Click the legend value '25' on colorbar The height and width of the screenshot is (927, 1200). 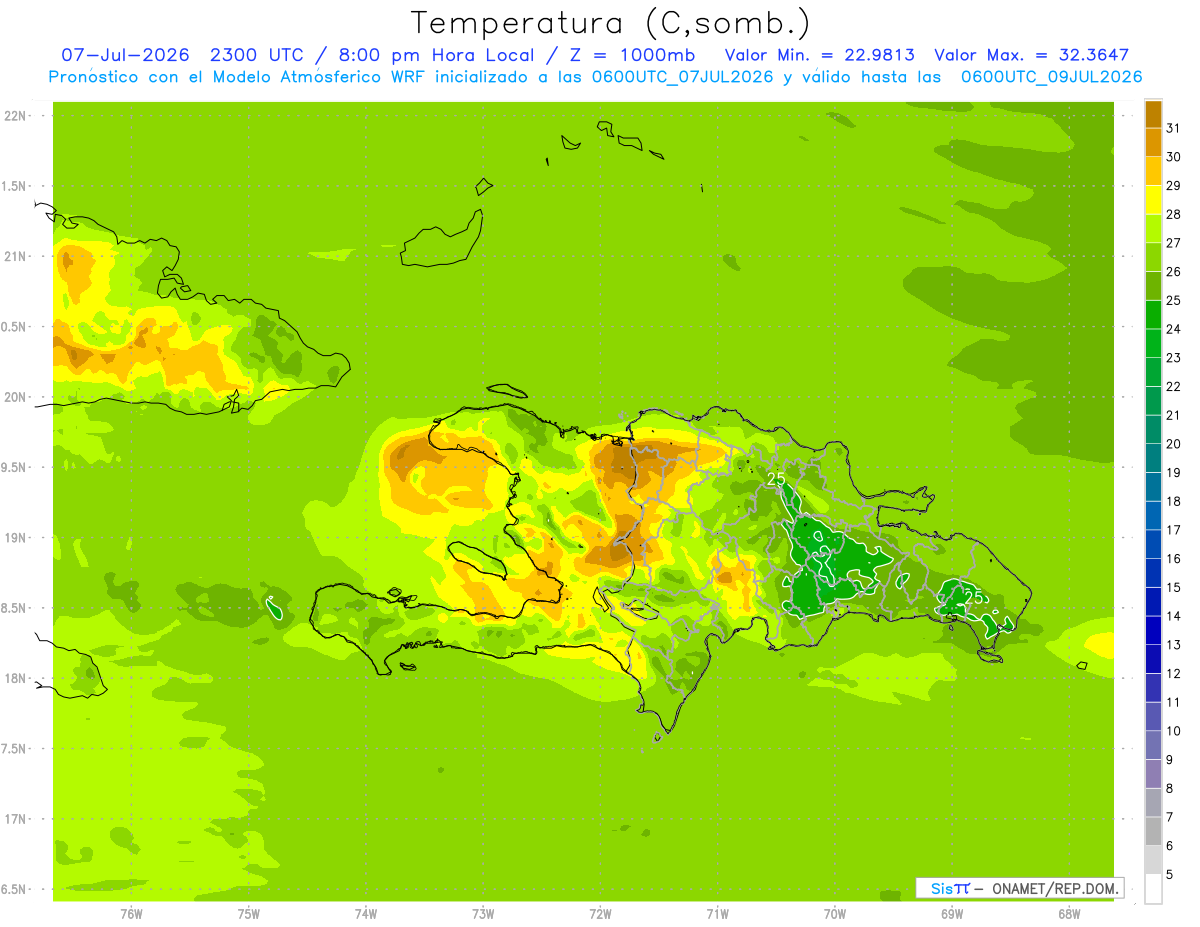point(1173,300)
